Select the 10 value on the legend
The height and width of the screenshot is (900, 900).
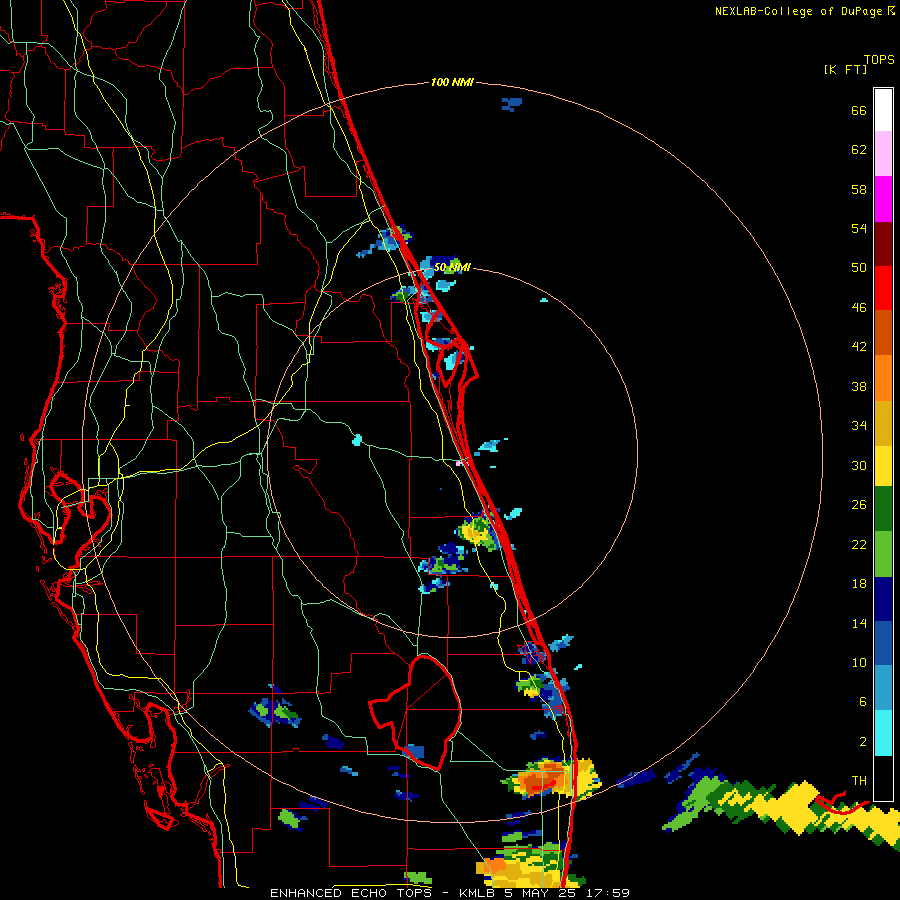[859, 662]
